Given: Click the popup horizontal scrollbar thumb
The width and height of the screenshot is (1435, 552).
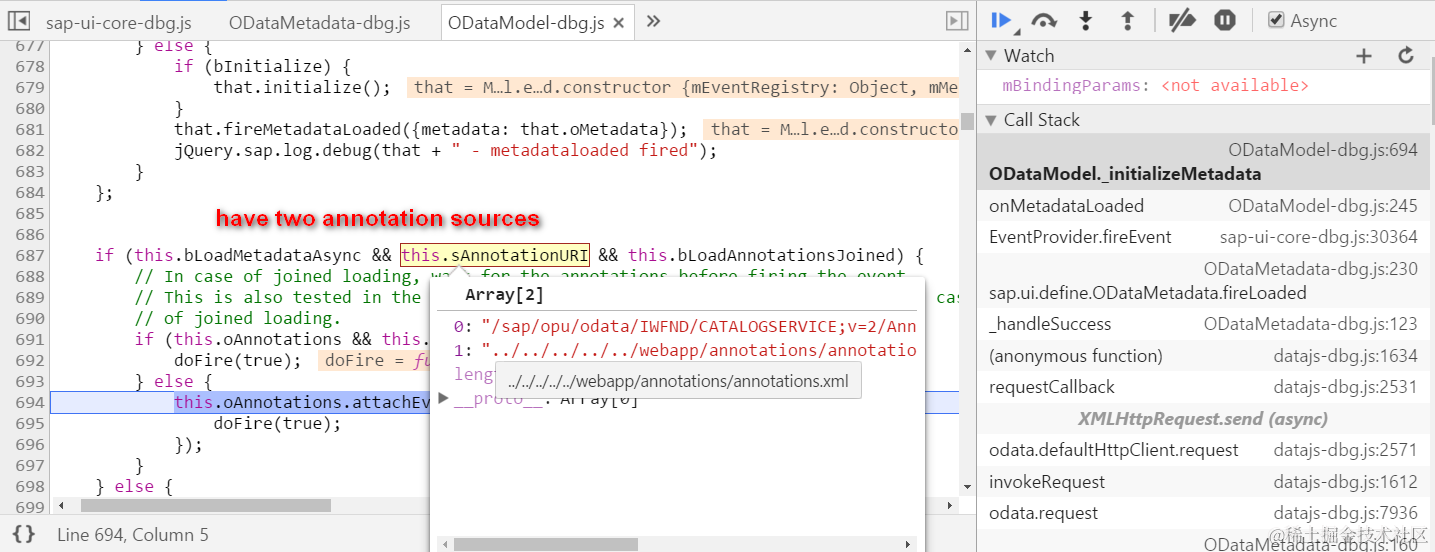Looking at the screenshot, I should (x=546, y=545).
